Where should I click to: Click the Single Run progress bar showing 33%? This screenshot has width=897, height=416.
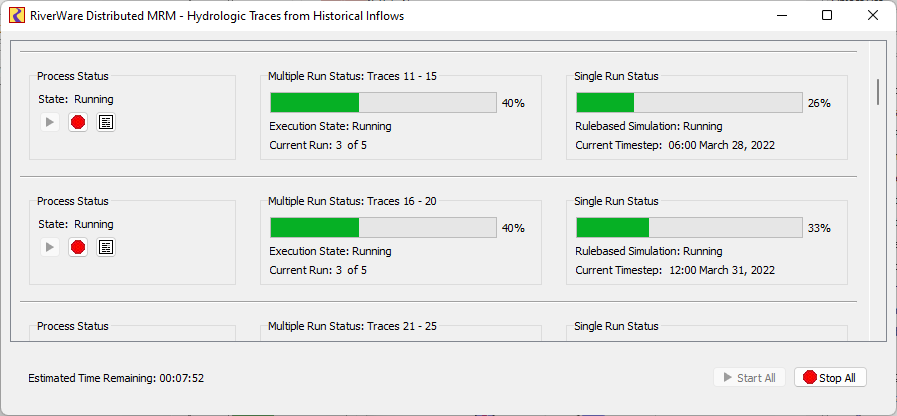click(x=689, y=227)
